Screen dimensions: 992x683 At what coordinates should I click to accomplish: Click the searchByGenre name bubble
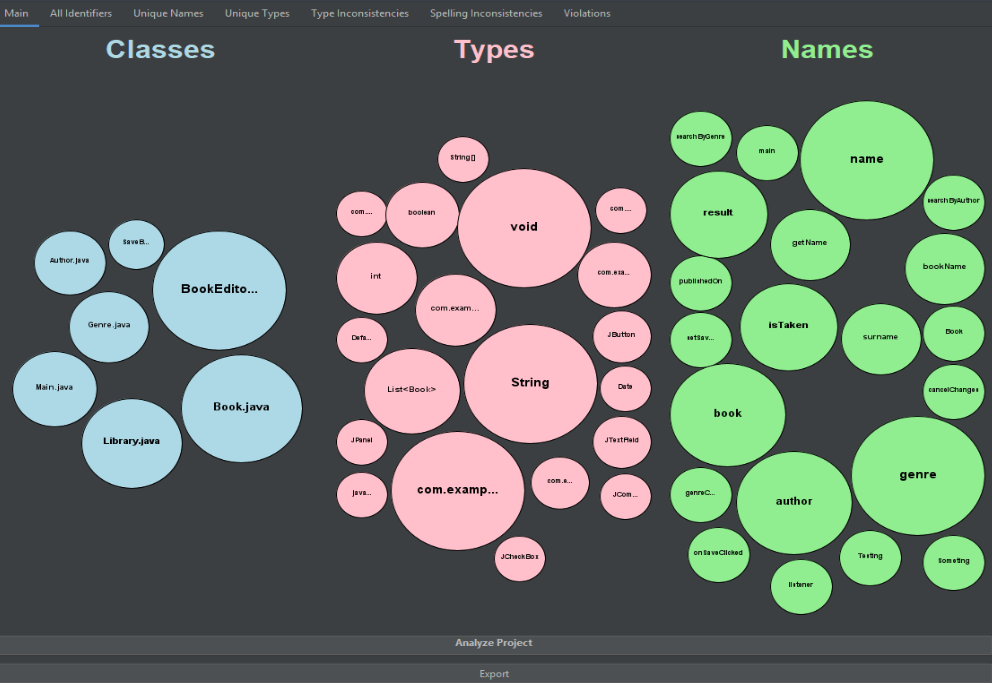[700, 138]
